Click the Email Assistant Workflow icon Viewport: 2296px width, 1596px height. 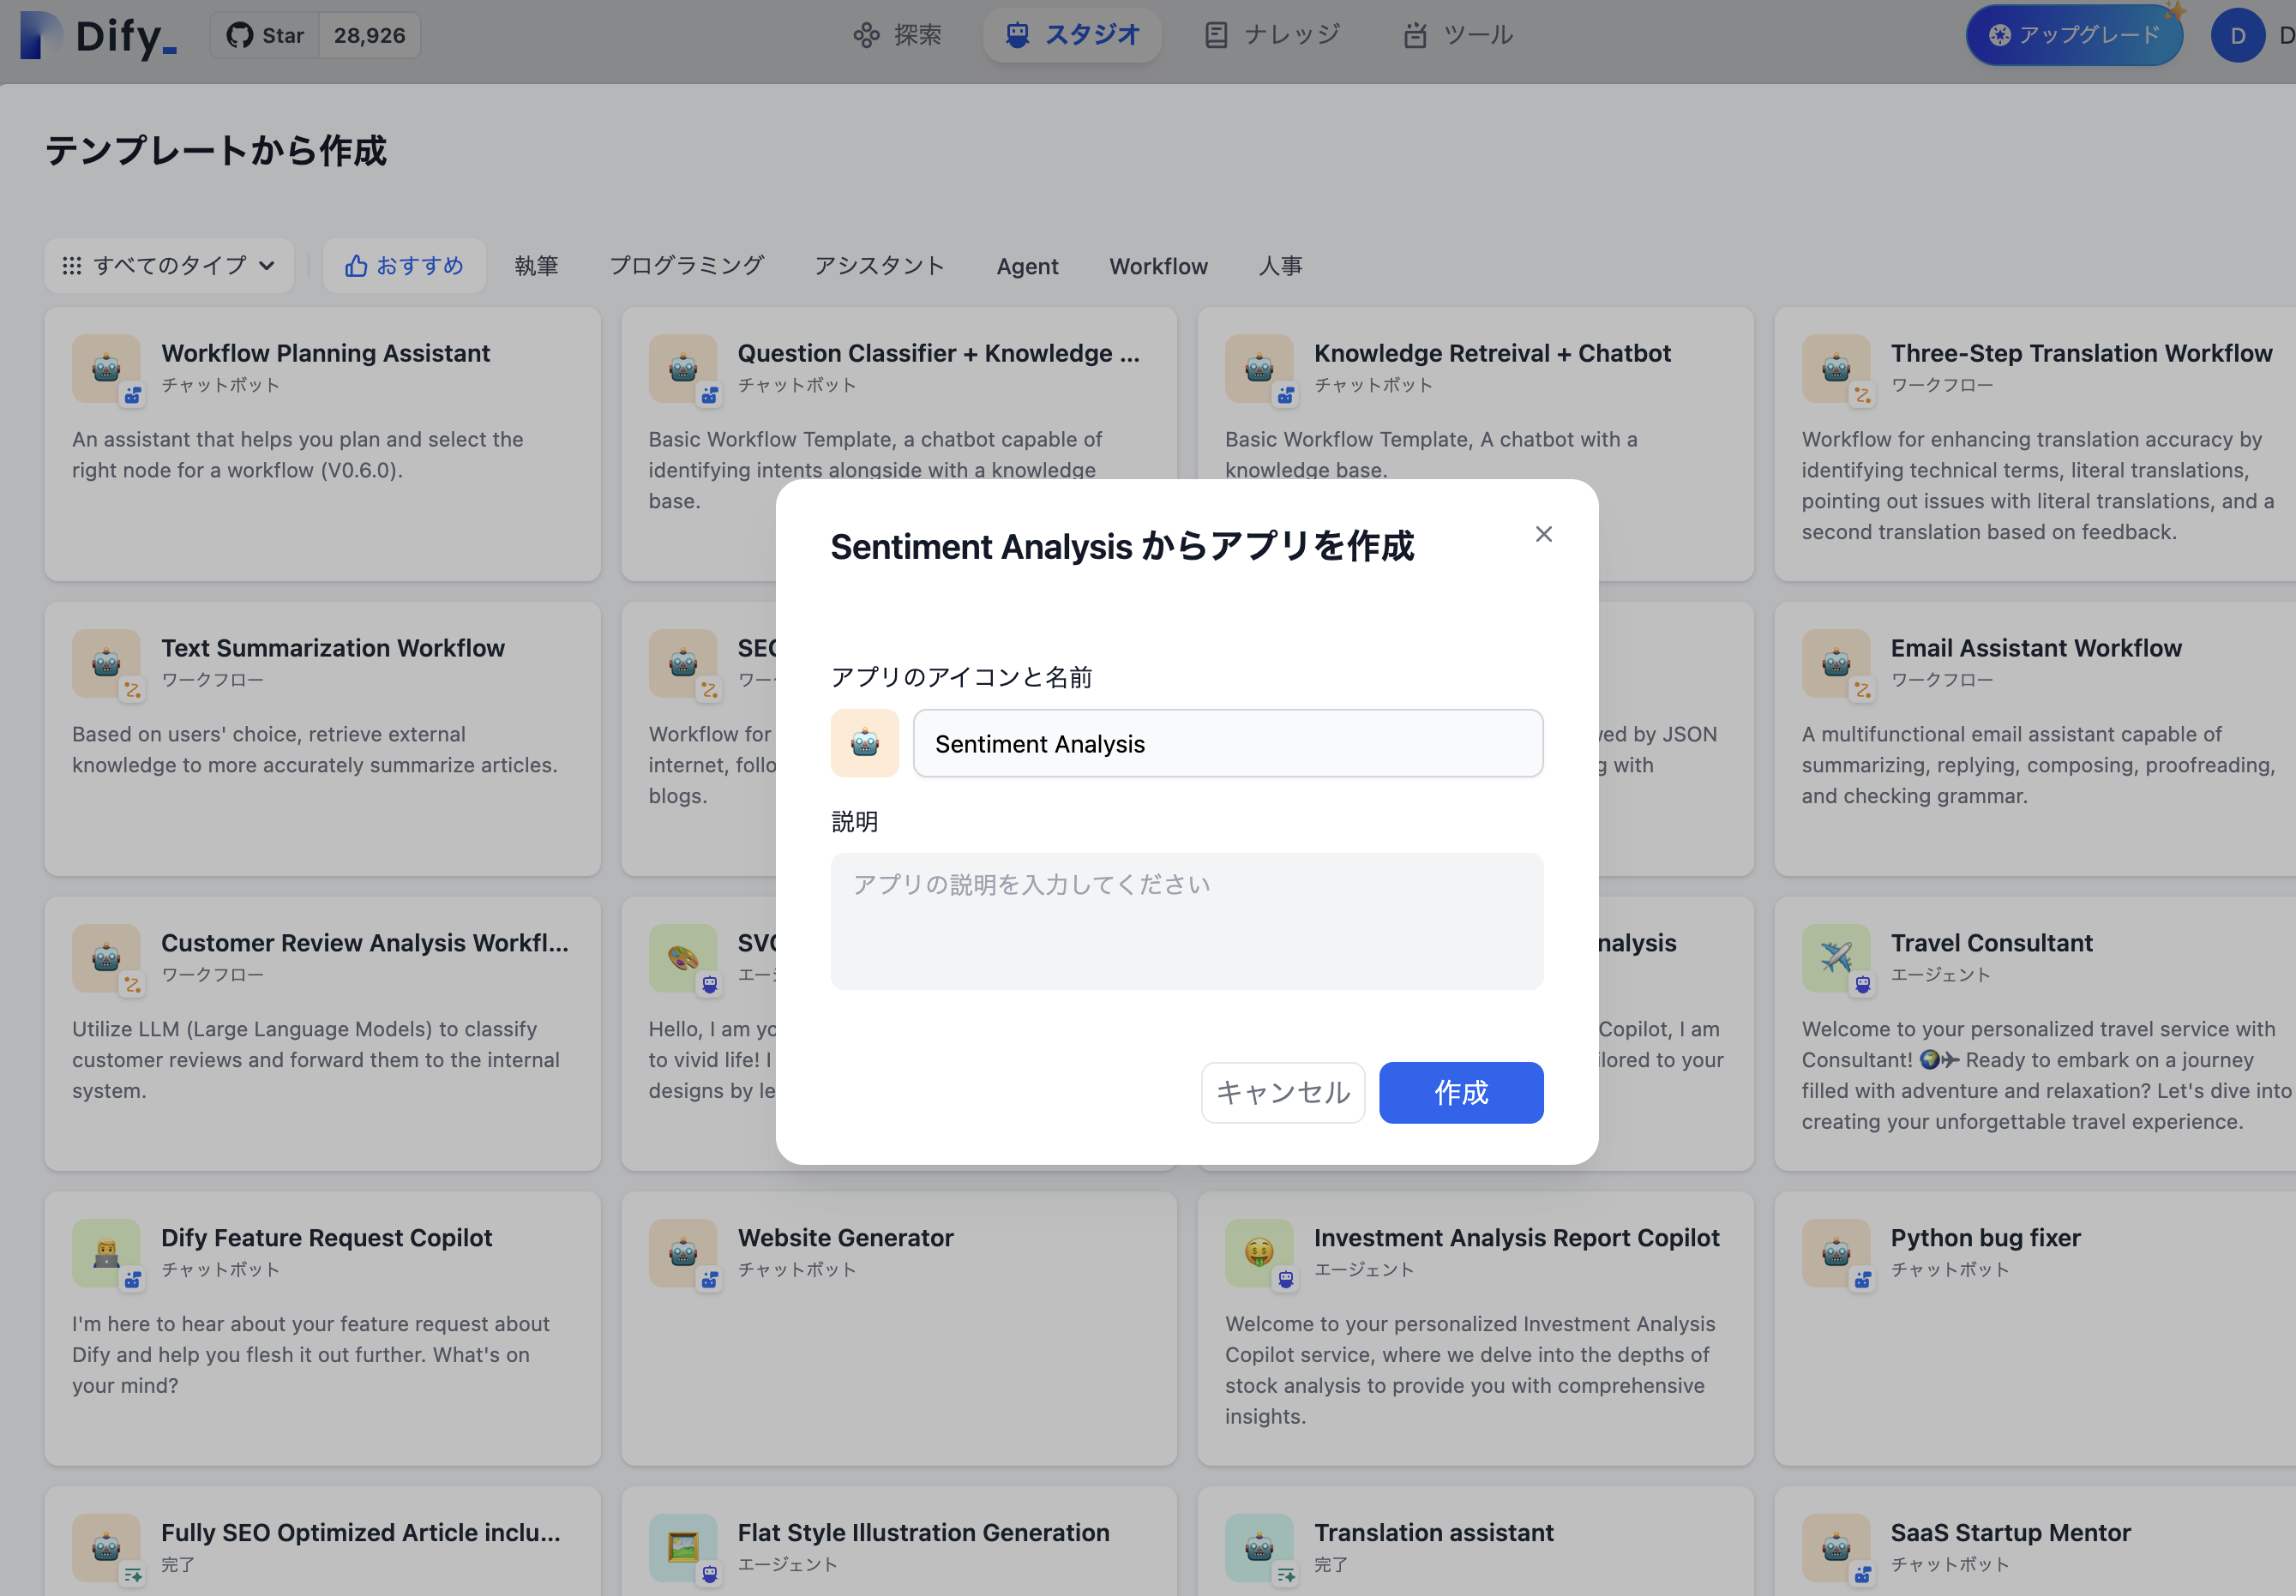(x=1836, y=663)
